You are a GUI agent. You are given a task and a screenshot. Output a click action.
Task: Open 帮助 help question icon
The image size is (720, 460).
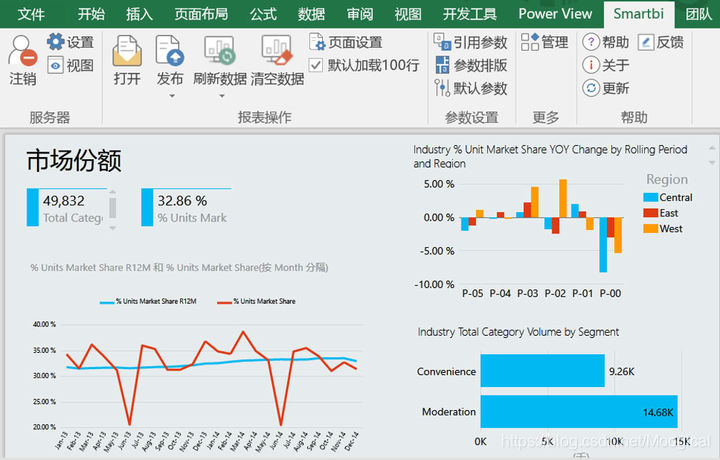(591, 42)
